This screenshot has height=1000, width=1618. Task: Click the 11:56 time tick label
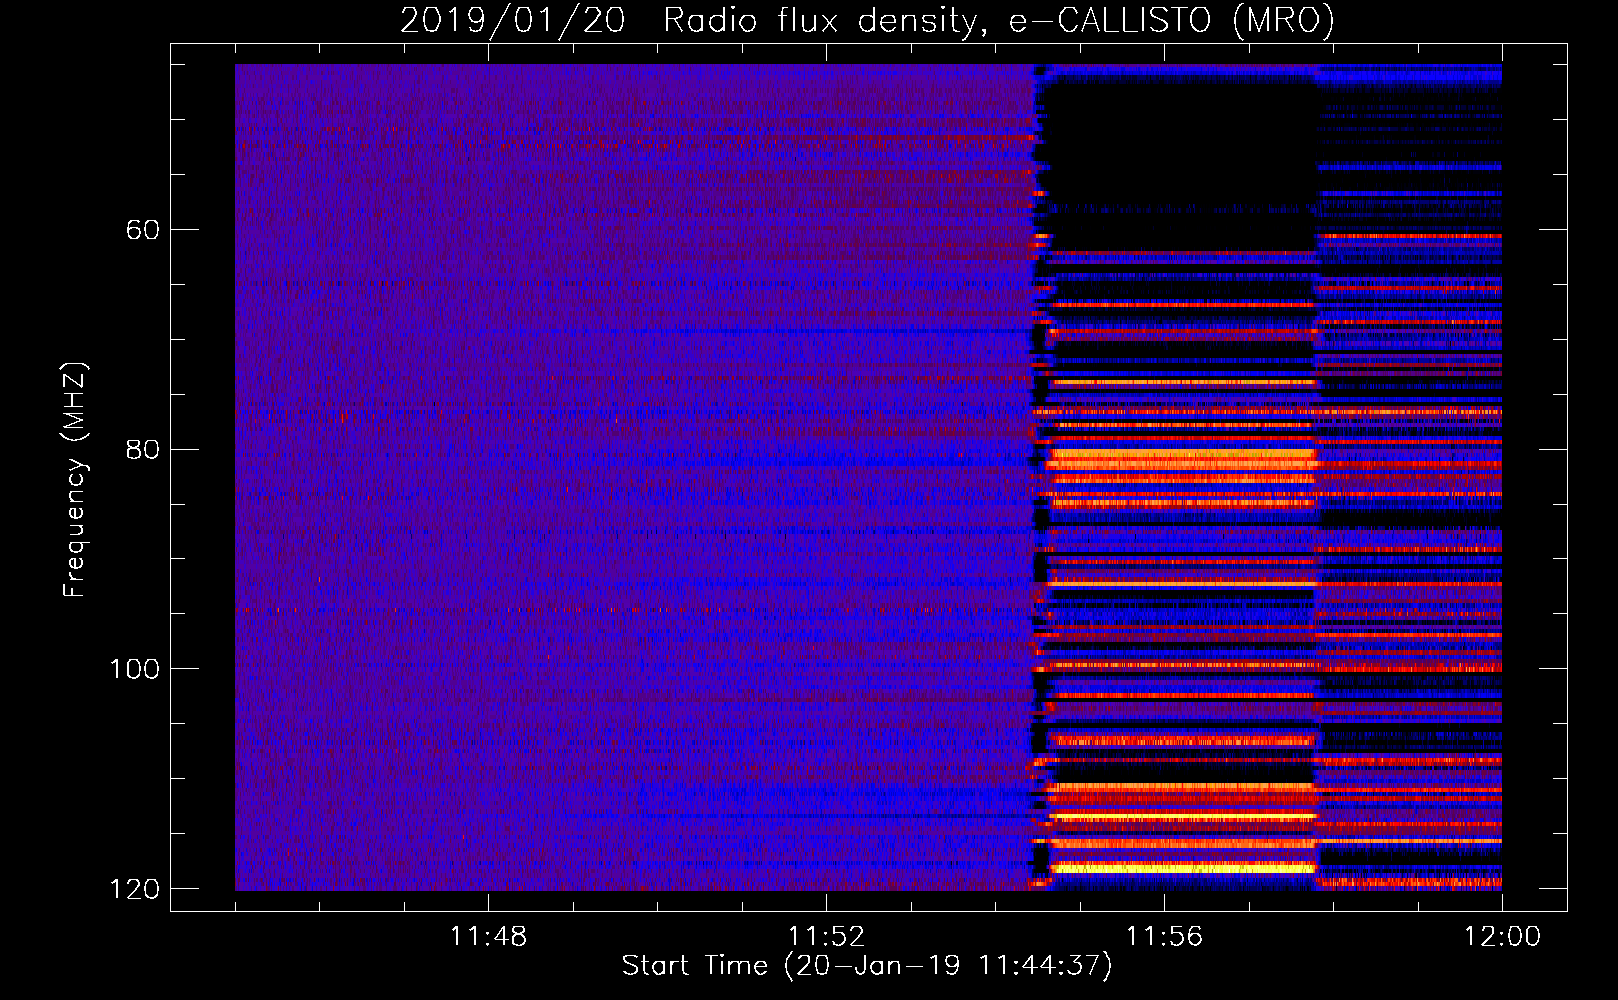tap(1164, 937)
